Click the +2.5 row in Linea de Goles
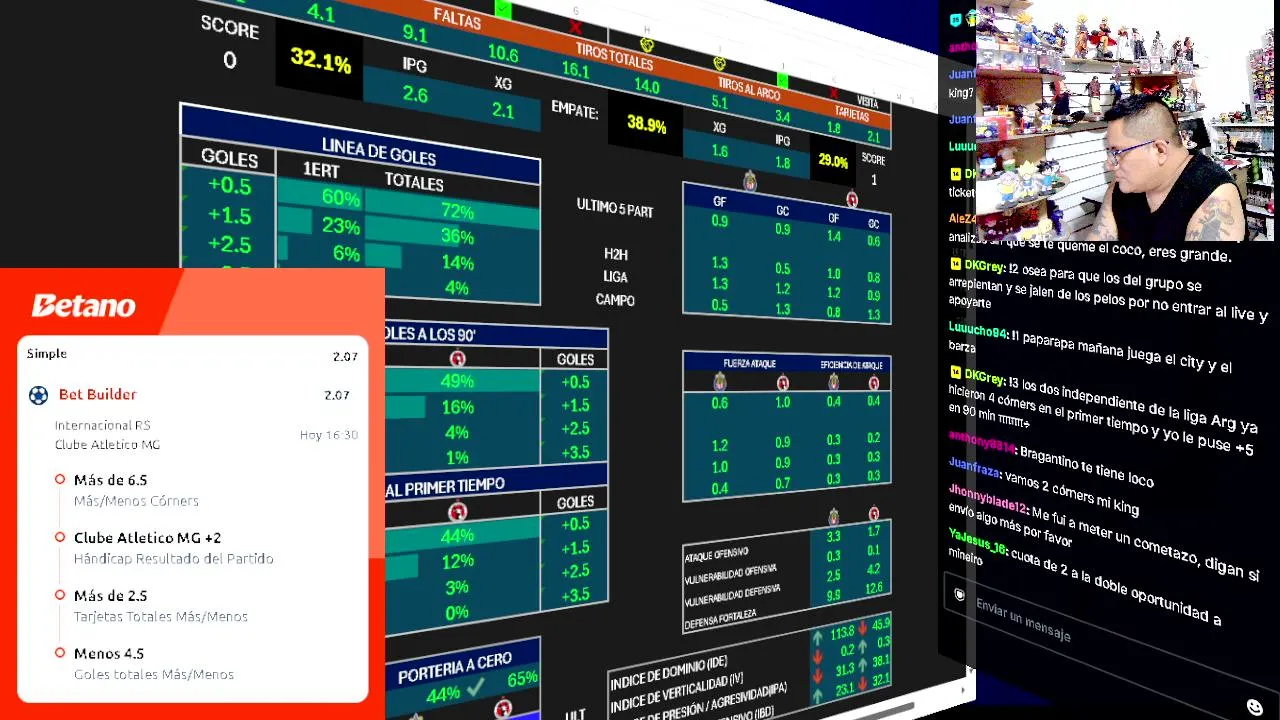Viewport: 1280px width, 720px height. pos(228,244)
